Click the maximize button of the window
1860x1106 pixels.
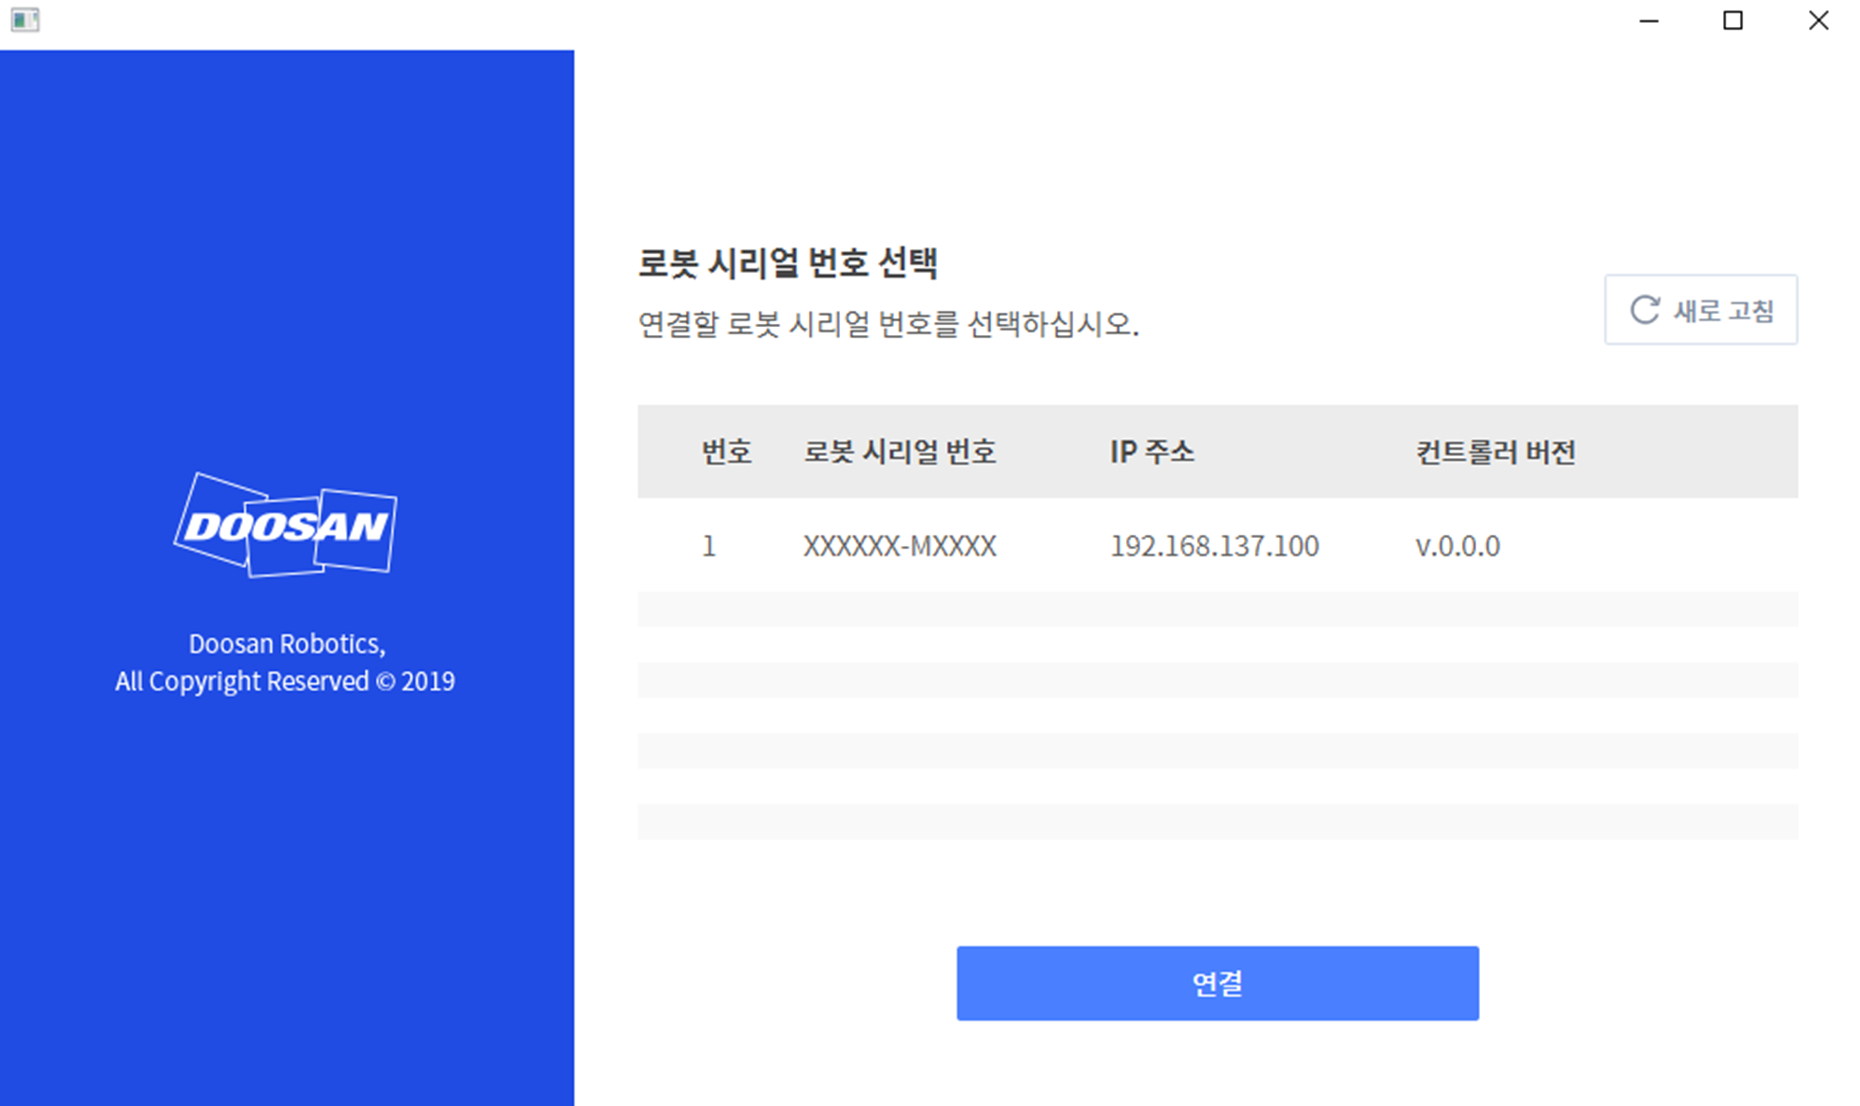(1733, 20)
